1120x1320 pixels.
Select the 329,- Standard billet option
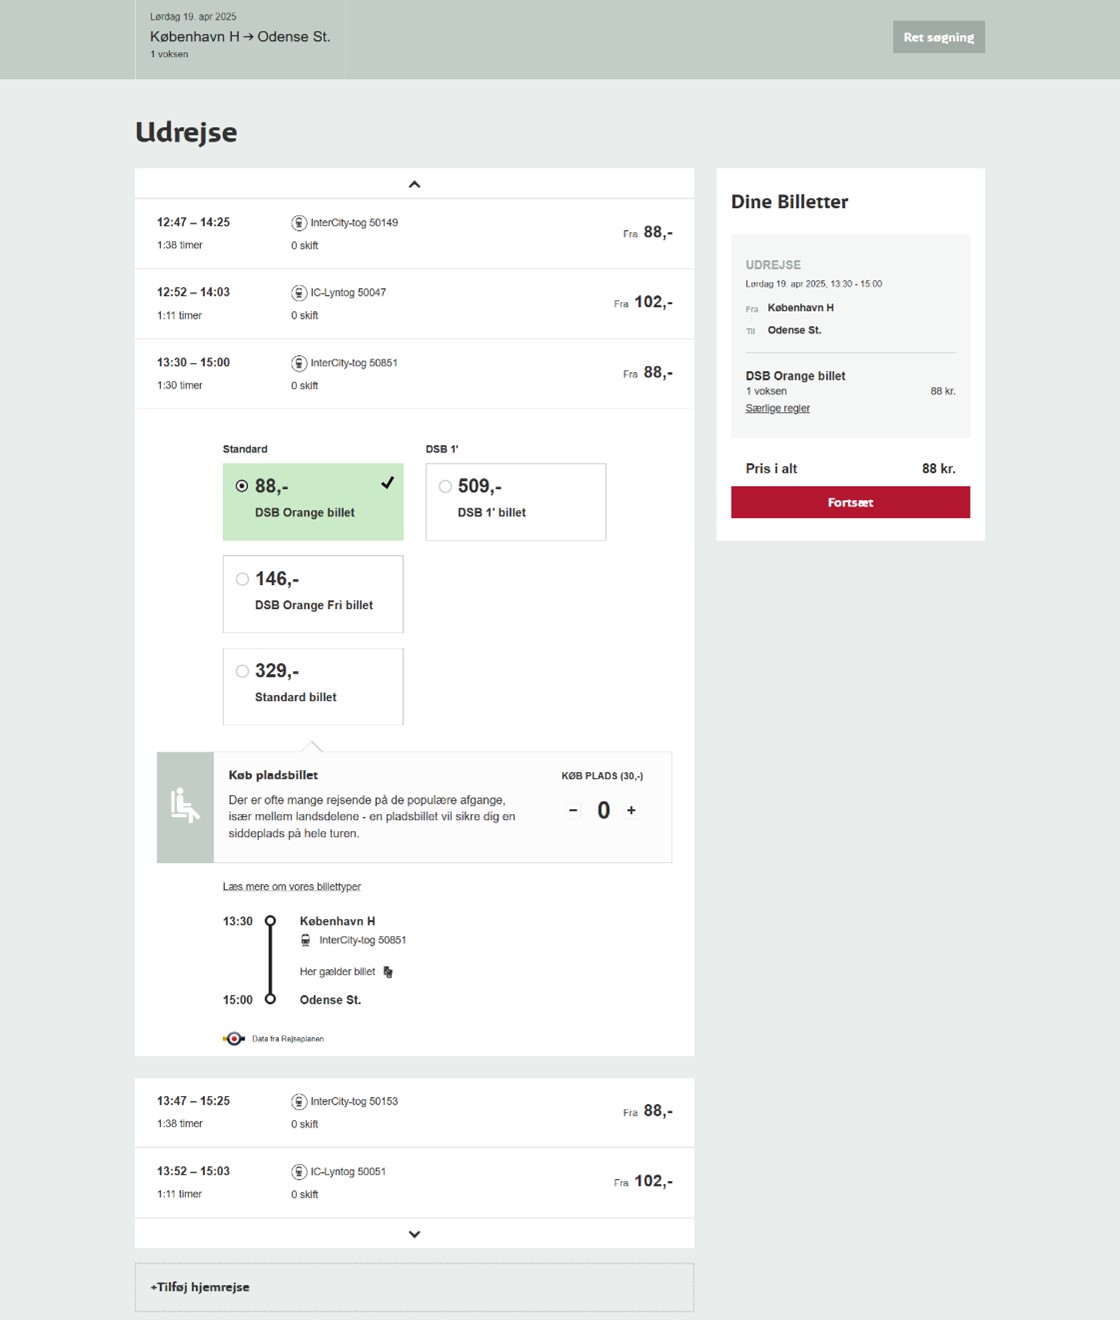click(313, 686)
